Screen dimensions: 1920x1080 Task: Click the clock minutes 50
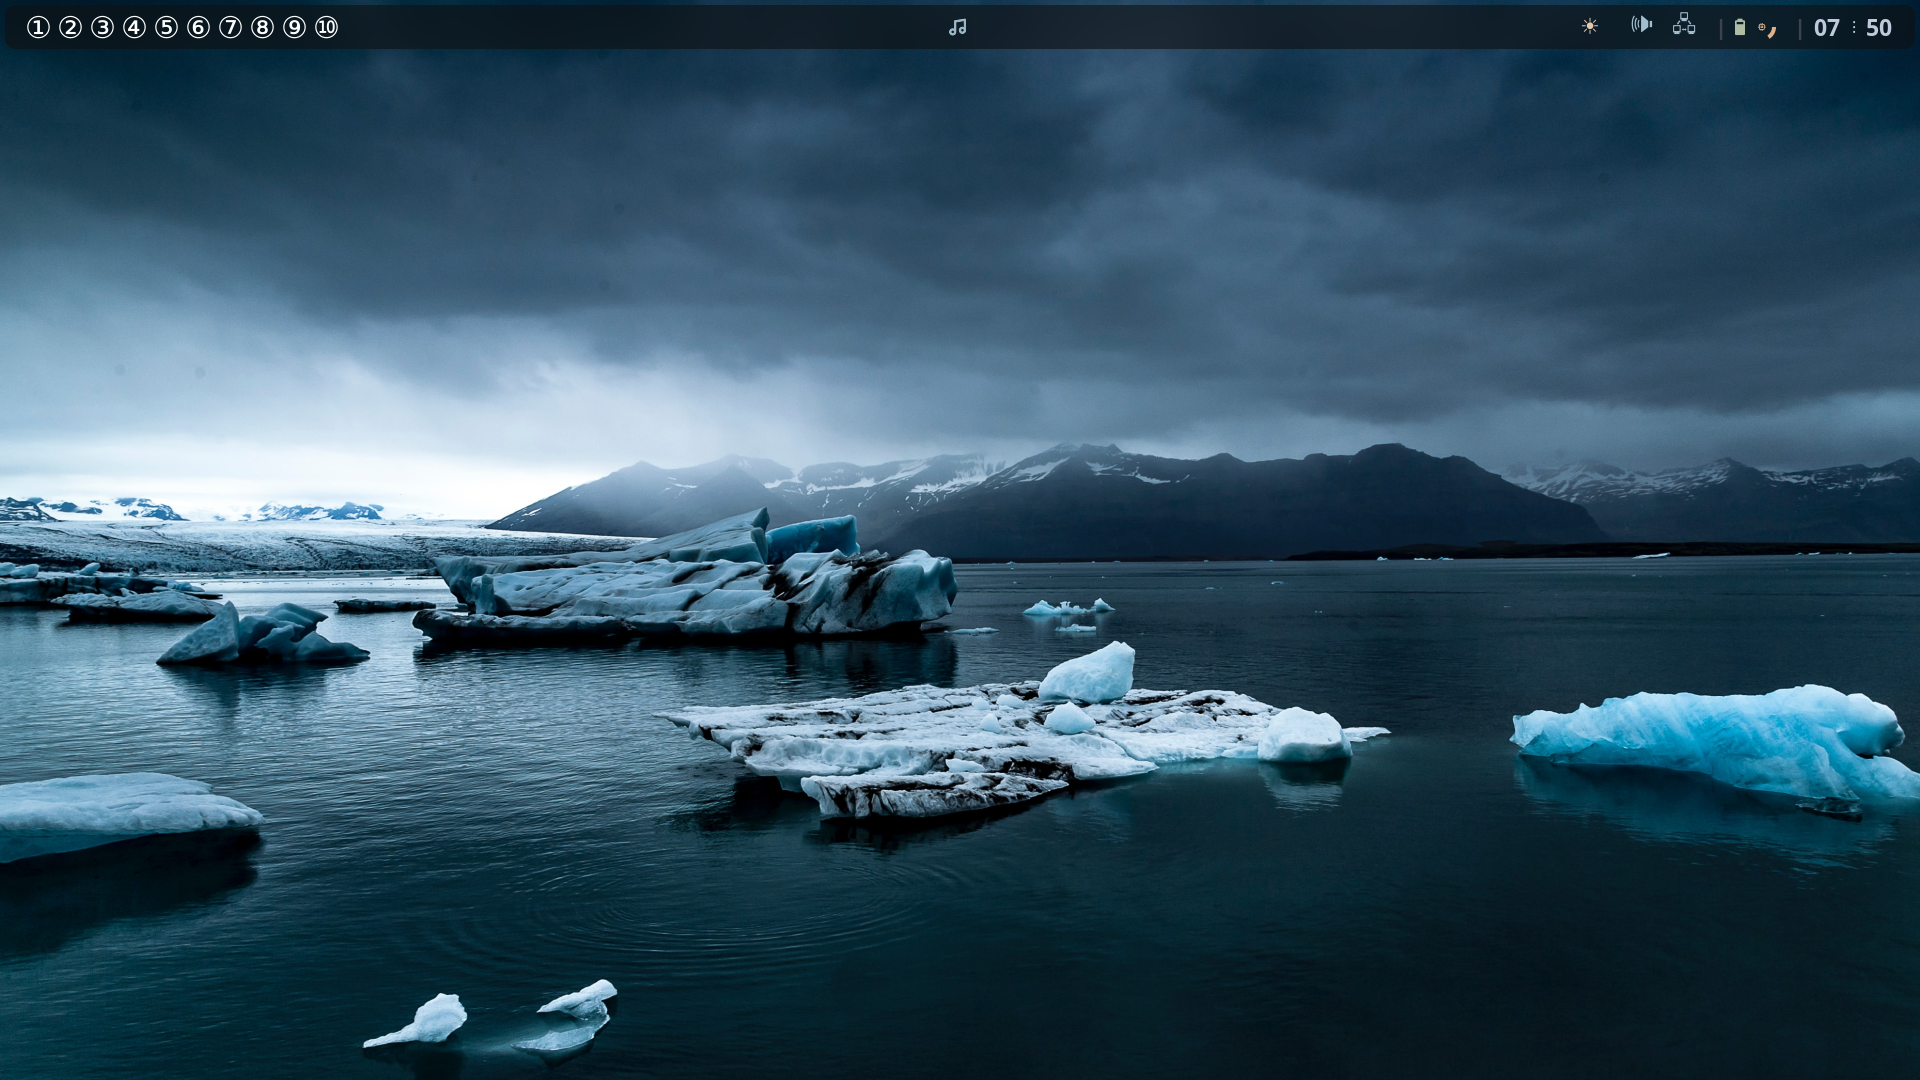point(1878,28)
